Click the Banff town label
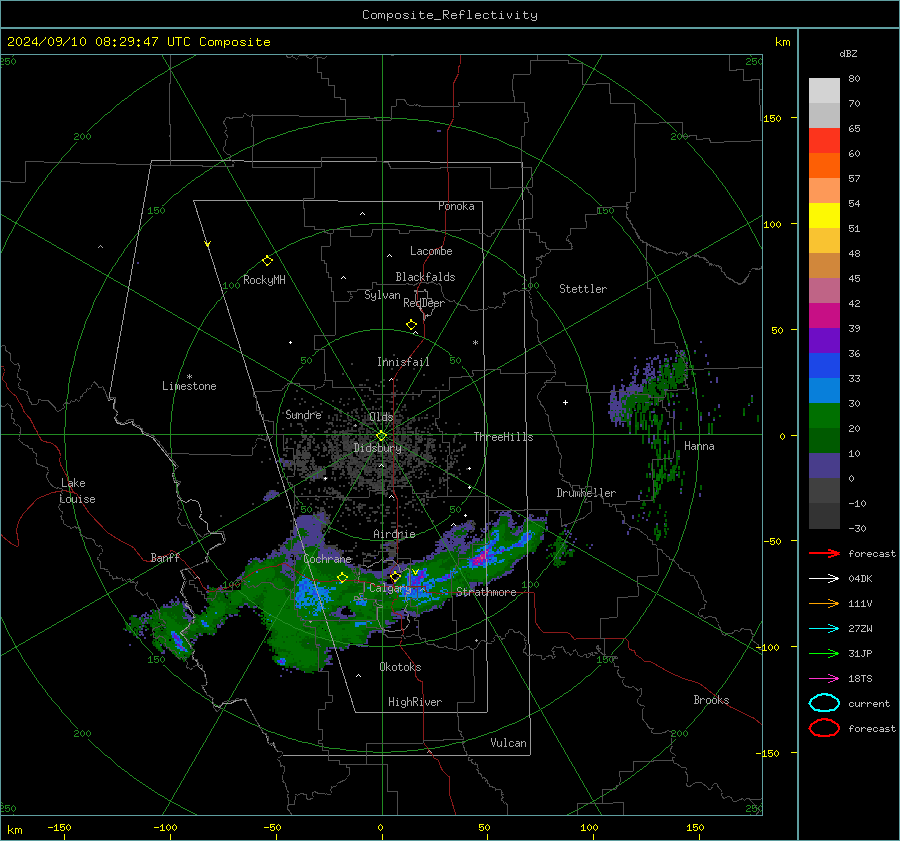The height and width of the screenshot is (841, 900). (x=165, y=557)
